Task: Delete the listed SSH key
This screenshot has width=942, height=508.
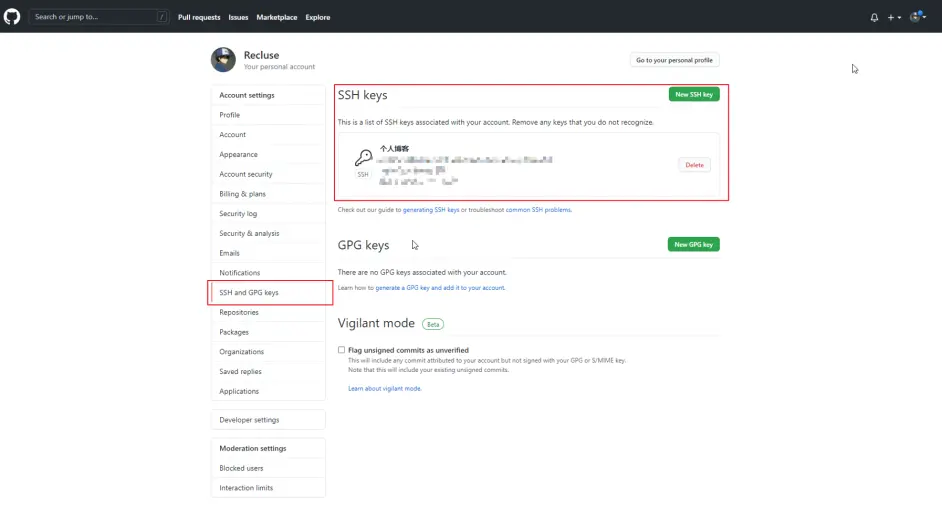Action: coord(694,165)
